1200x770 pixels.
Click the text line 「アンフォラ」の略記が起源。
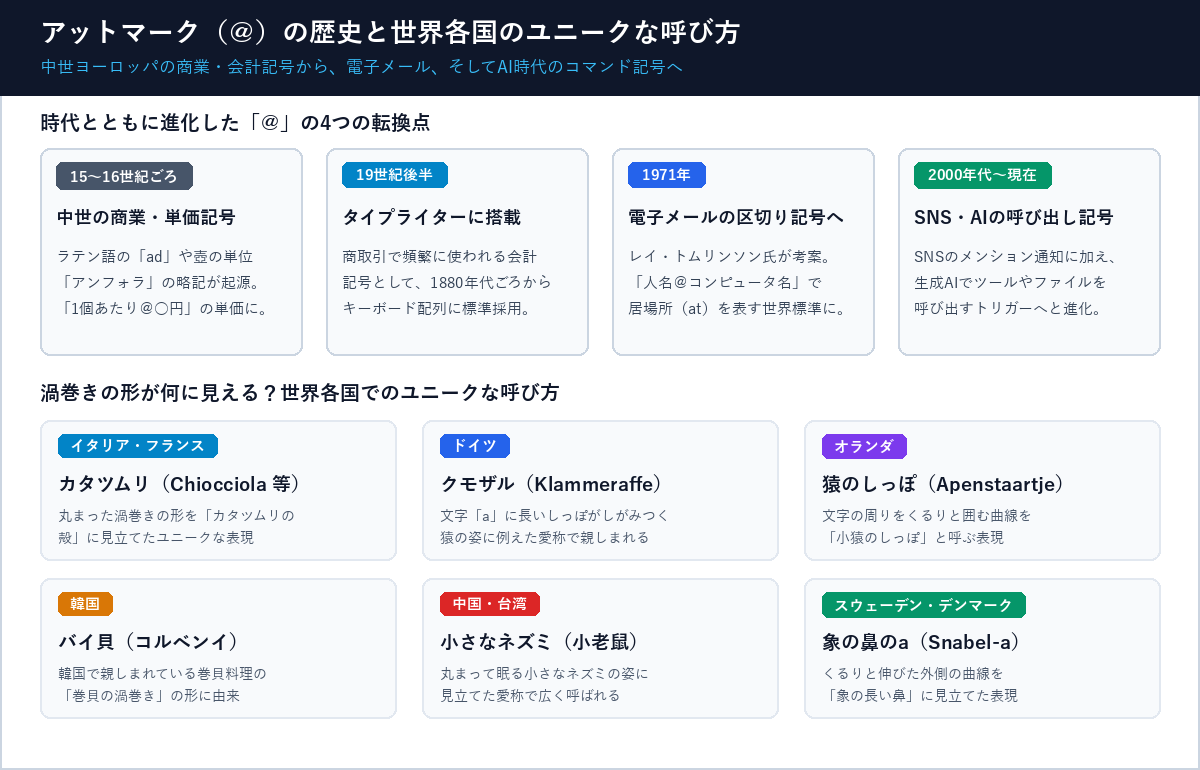(160, 282)
